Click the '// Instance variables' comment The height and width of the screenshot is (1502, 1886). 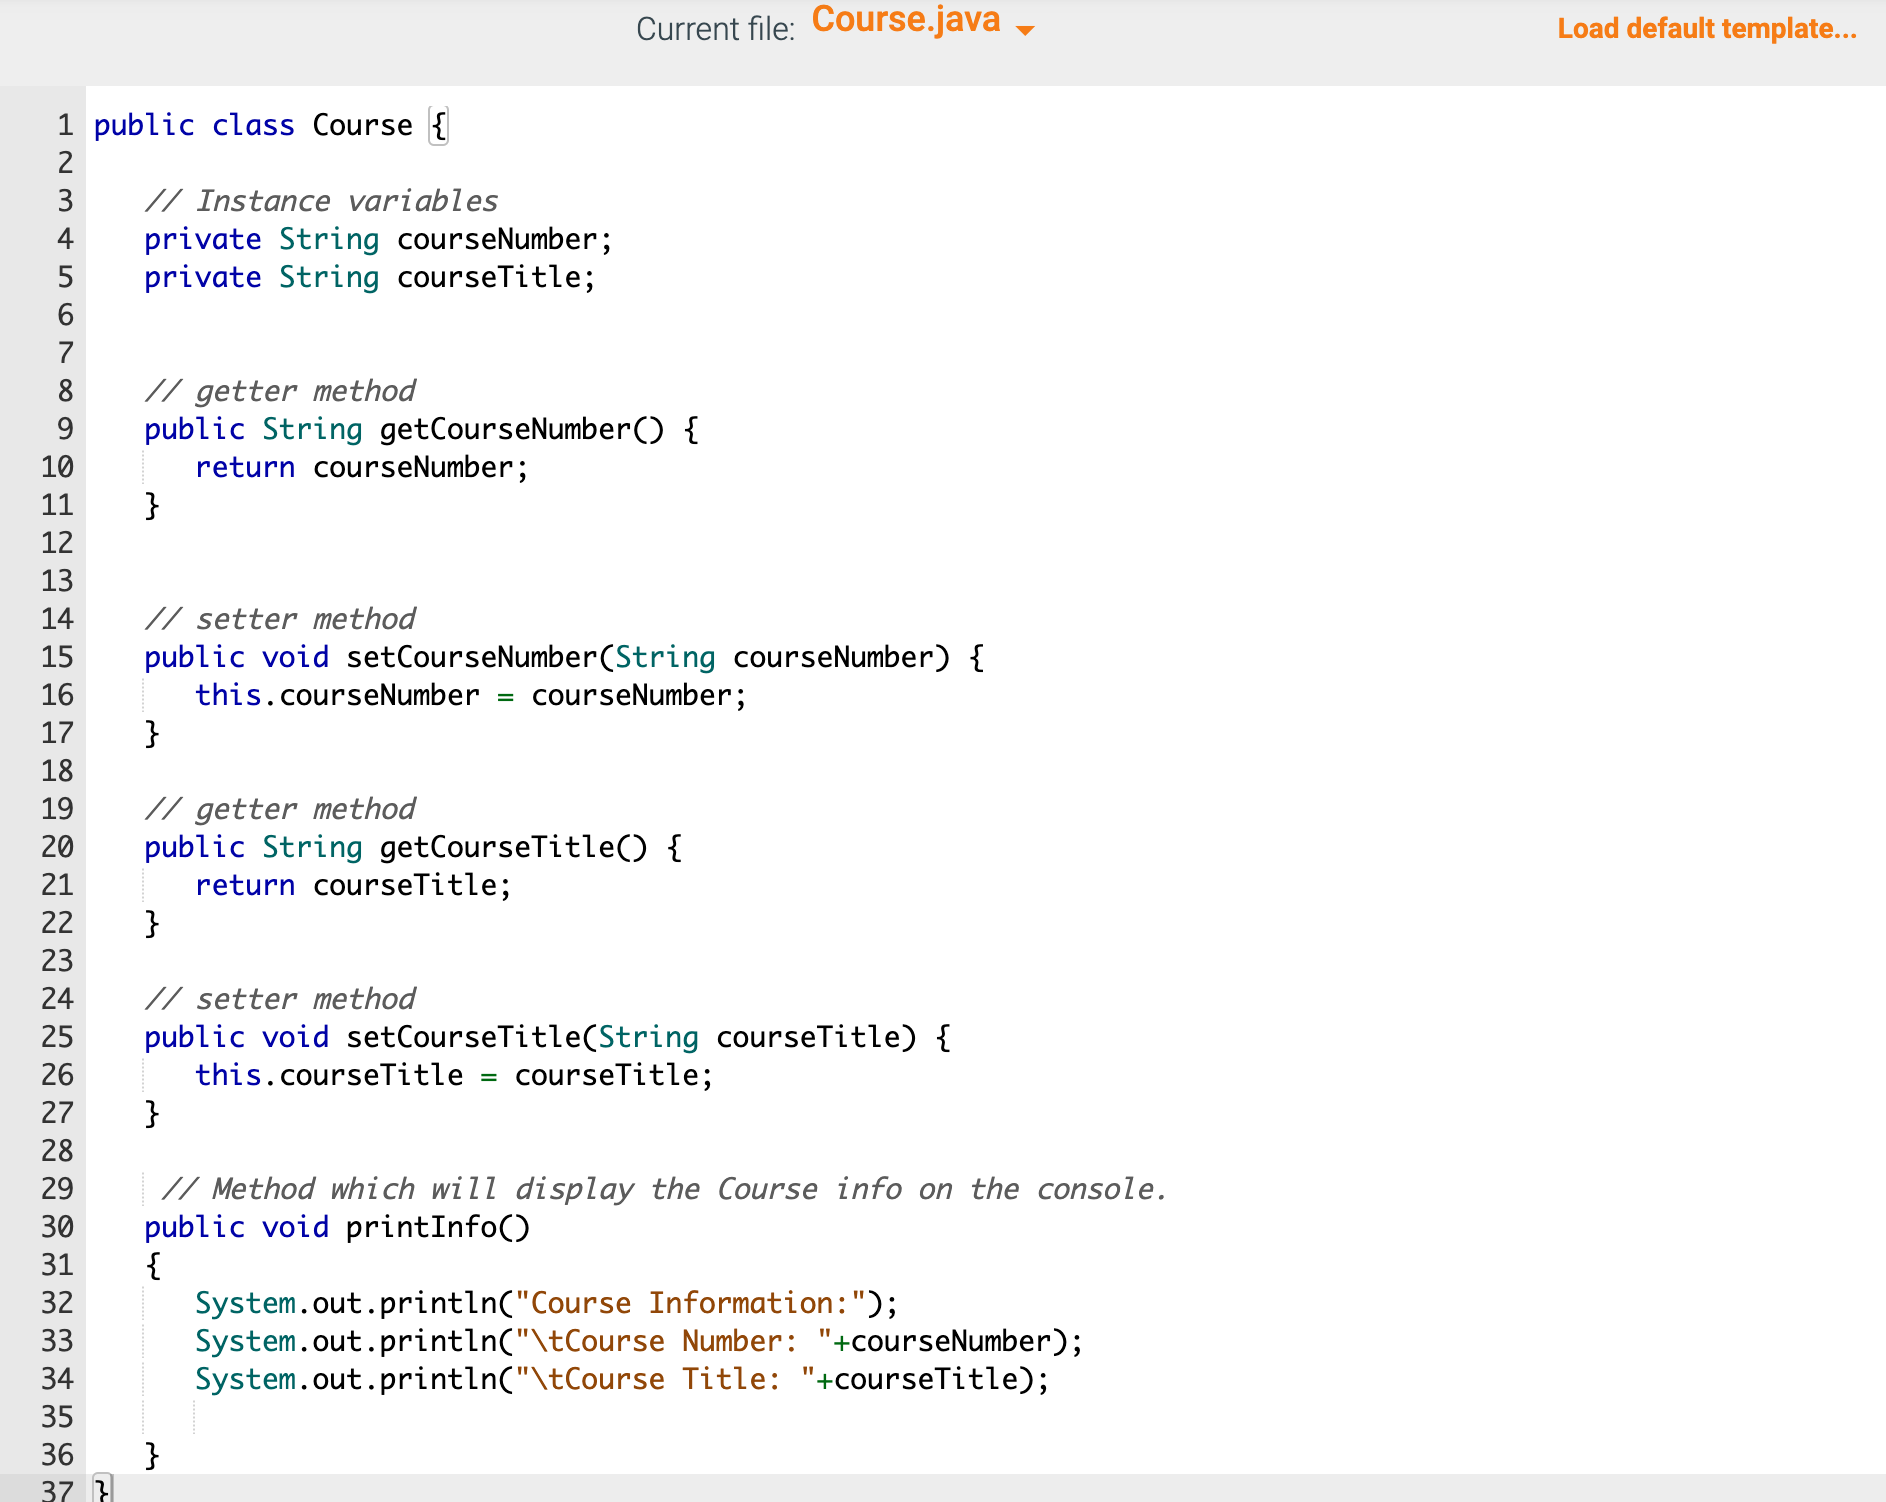pos(321,201)
